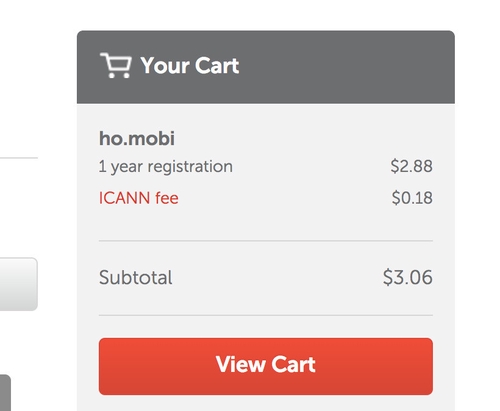500x411 pixels.
Task: Select the ho.mobi domain name
Action: click(137, 138)
